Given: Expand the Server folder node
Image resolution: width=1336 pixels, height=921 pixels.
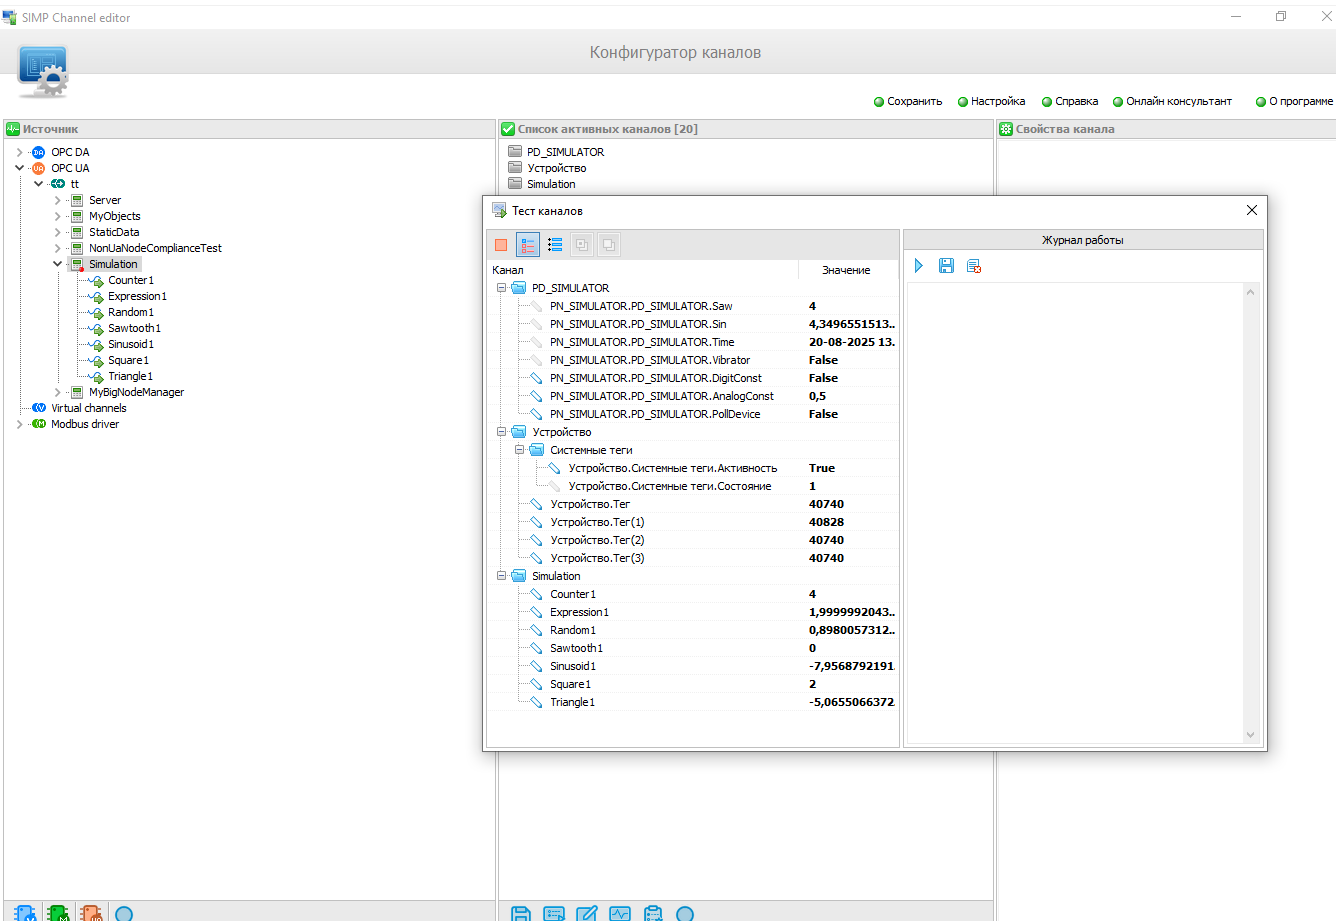Looking at the screenshot, I should coord(57,200).
